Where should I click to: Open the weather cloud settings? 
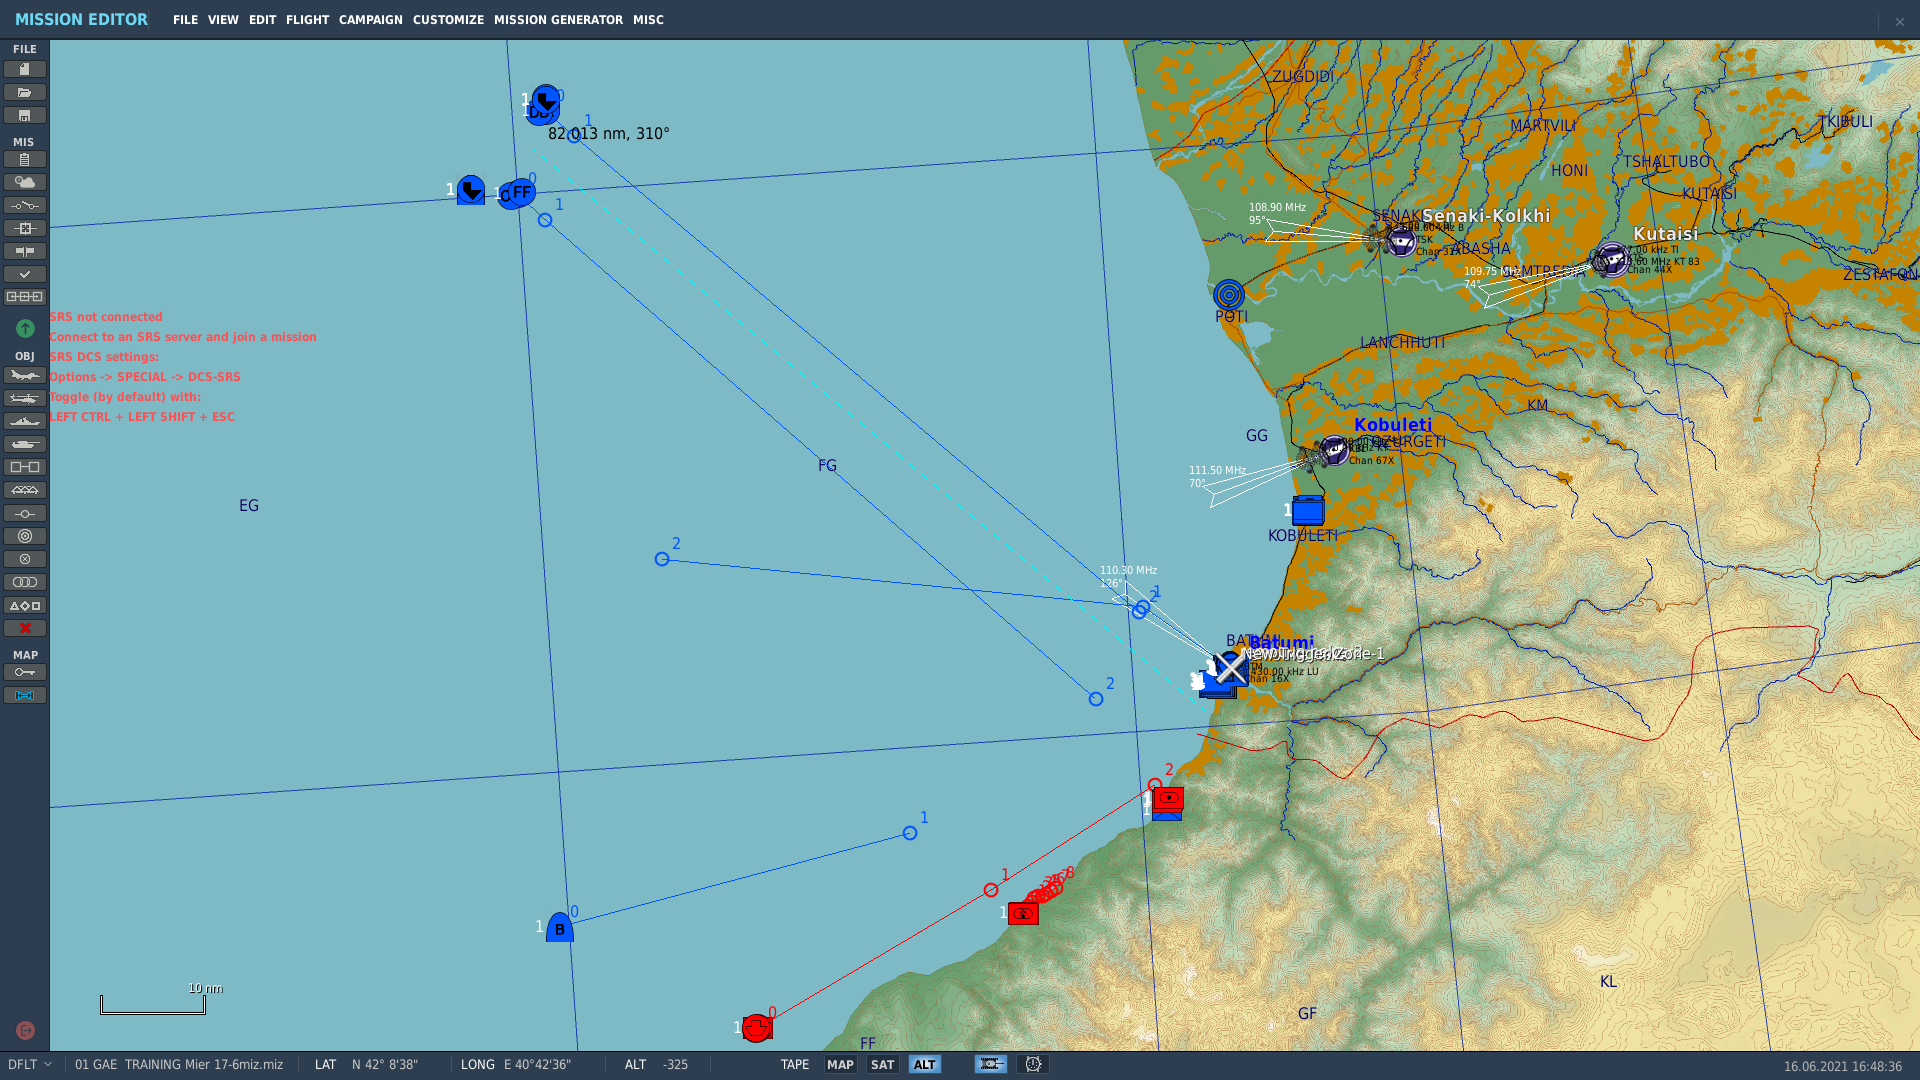[25, 183]
